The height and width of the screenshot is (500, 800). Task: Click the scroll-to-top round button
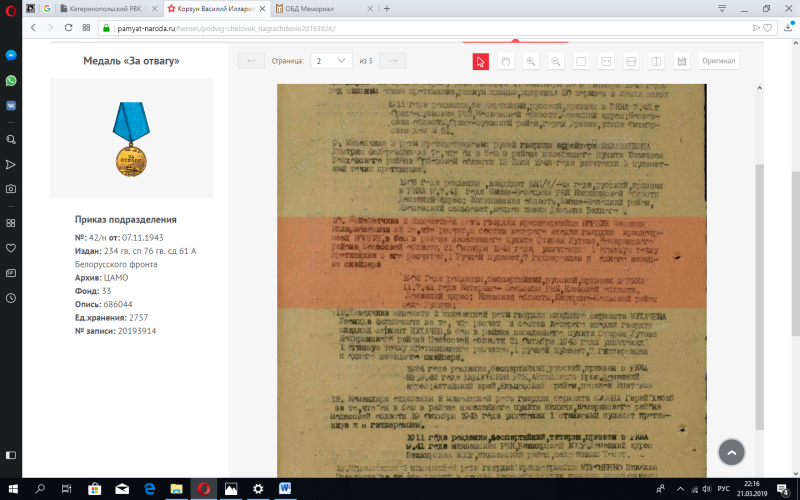click(733, 452)
